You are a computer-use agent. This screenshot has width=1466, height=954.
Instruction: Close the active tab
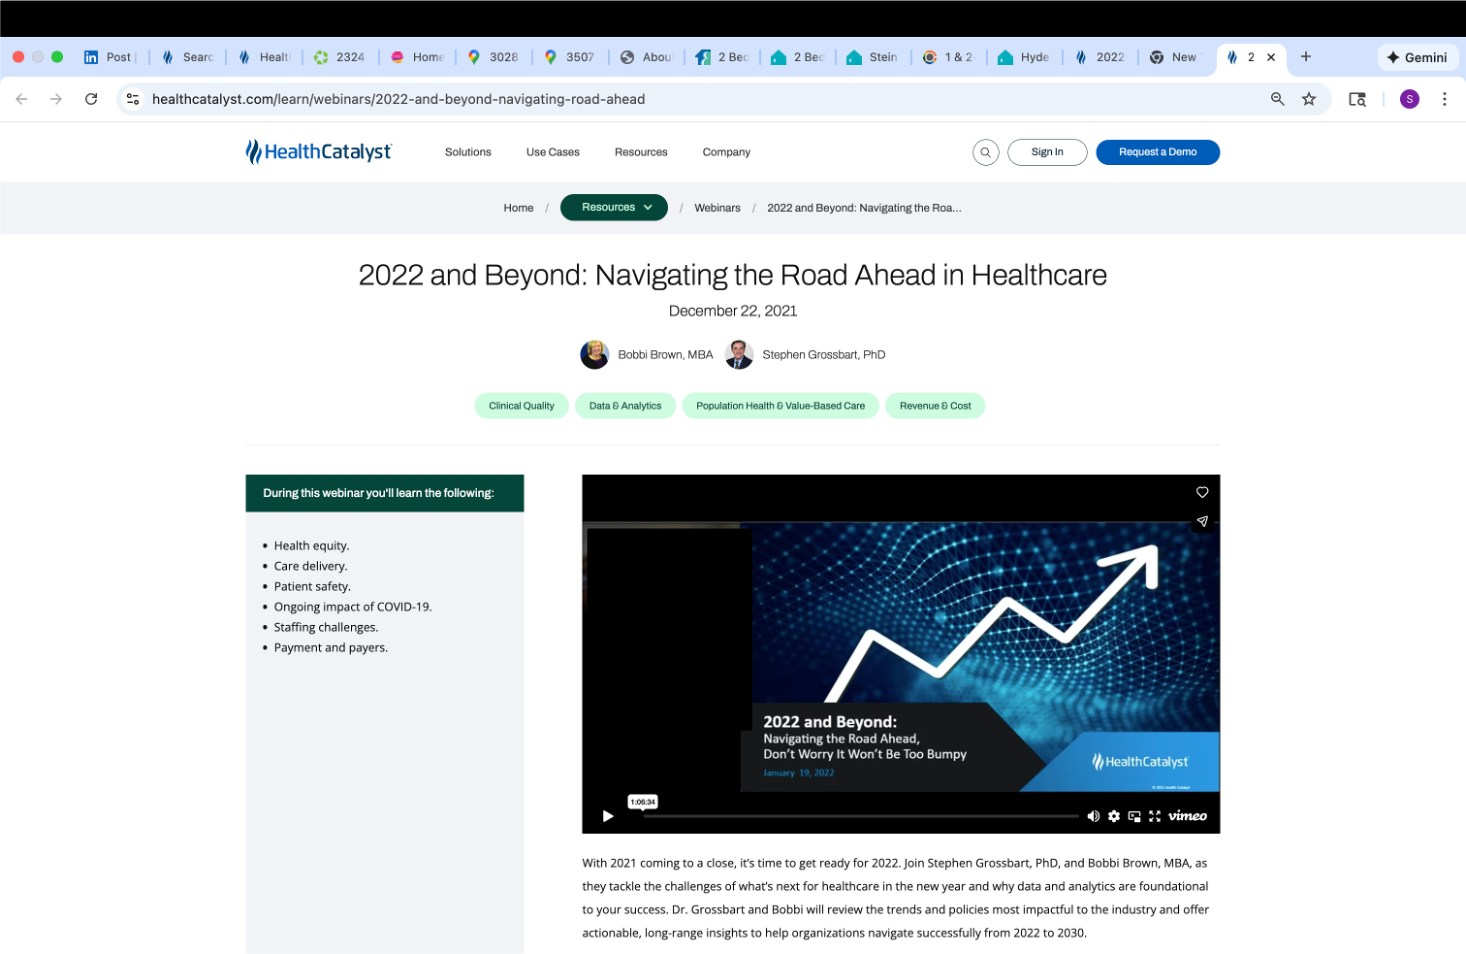tap(1271, 57)
